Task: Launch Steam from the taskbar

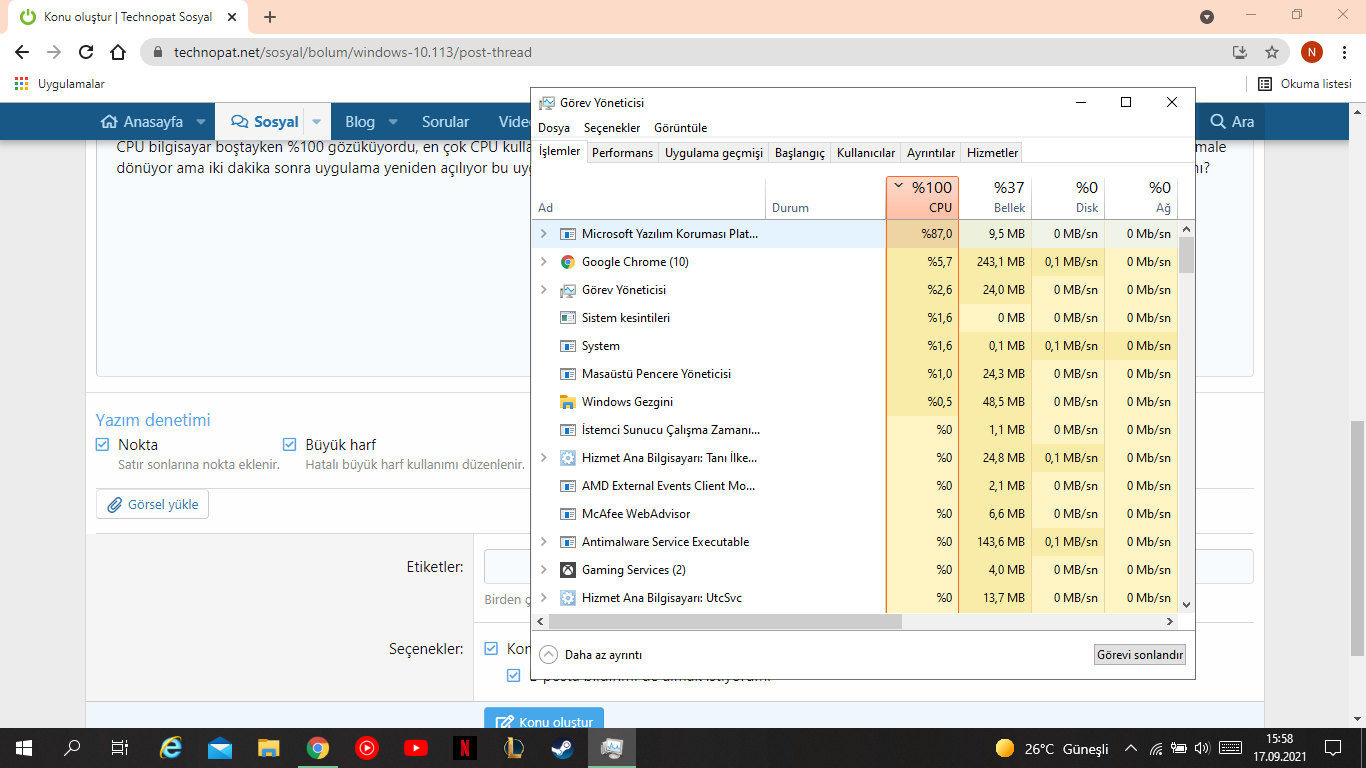Action: tap(562, 747)
